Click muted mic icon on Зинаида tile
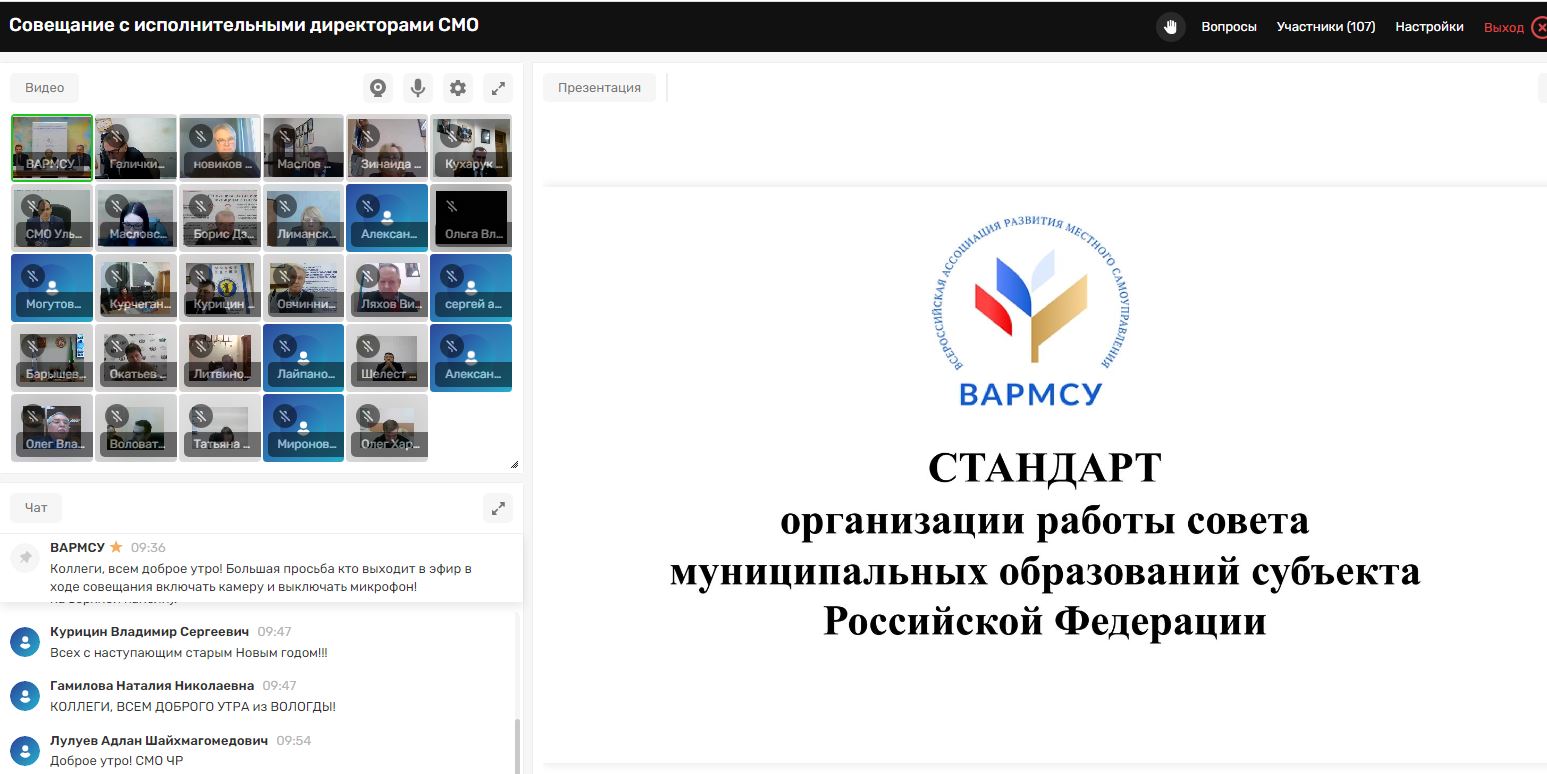The width and height of the screenshot is (1547, 774). point(369,136)
